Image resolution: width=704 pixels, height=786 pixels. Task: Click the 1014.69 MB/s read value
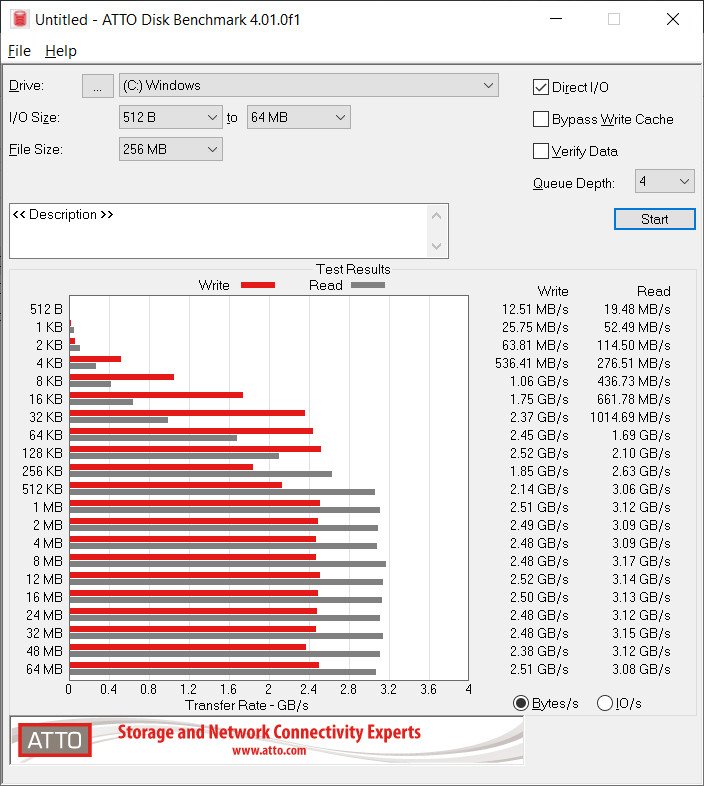[630, 418]
